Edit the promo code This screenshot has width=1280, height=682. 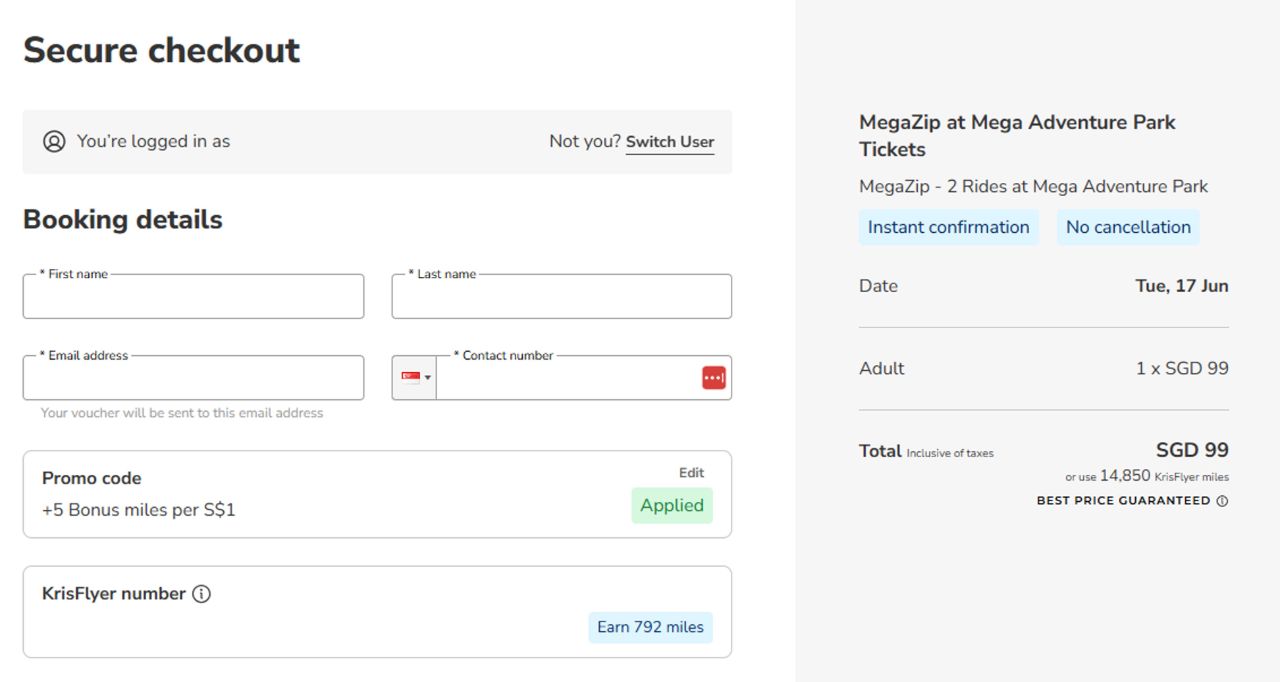tap(692, 473)
